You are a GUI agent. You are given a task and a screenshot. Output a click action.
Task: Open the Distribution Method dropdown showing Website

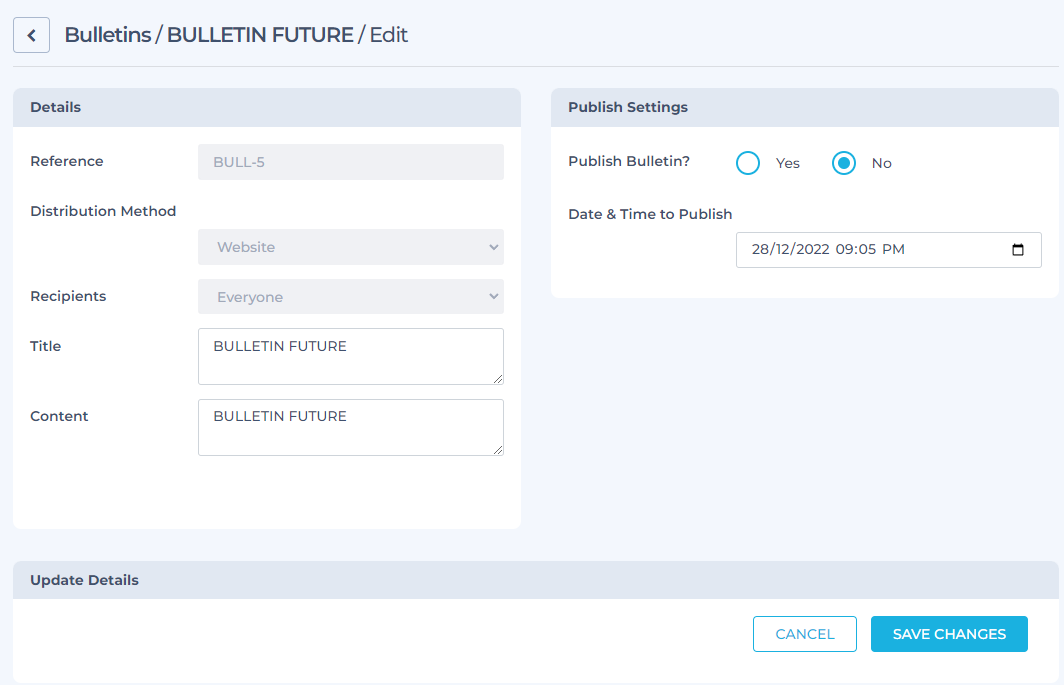click(351, 247)
